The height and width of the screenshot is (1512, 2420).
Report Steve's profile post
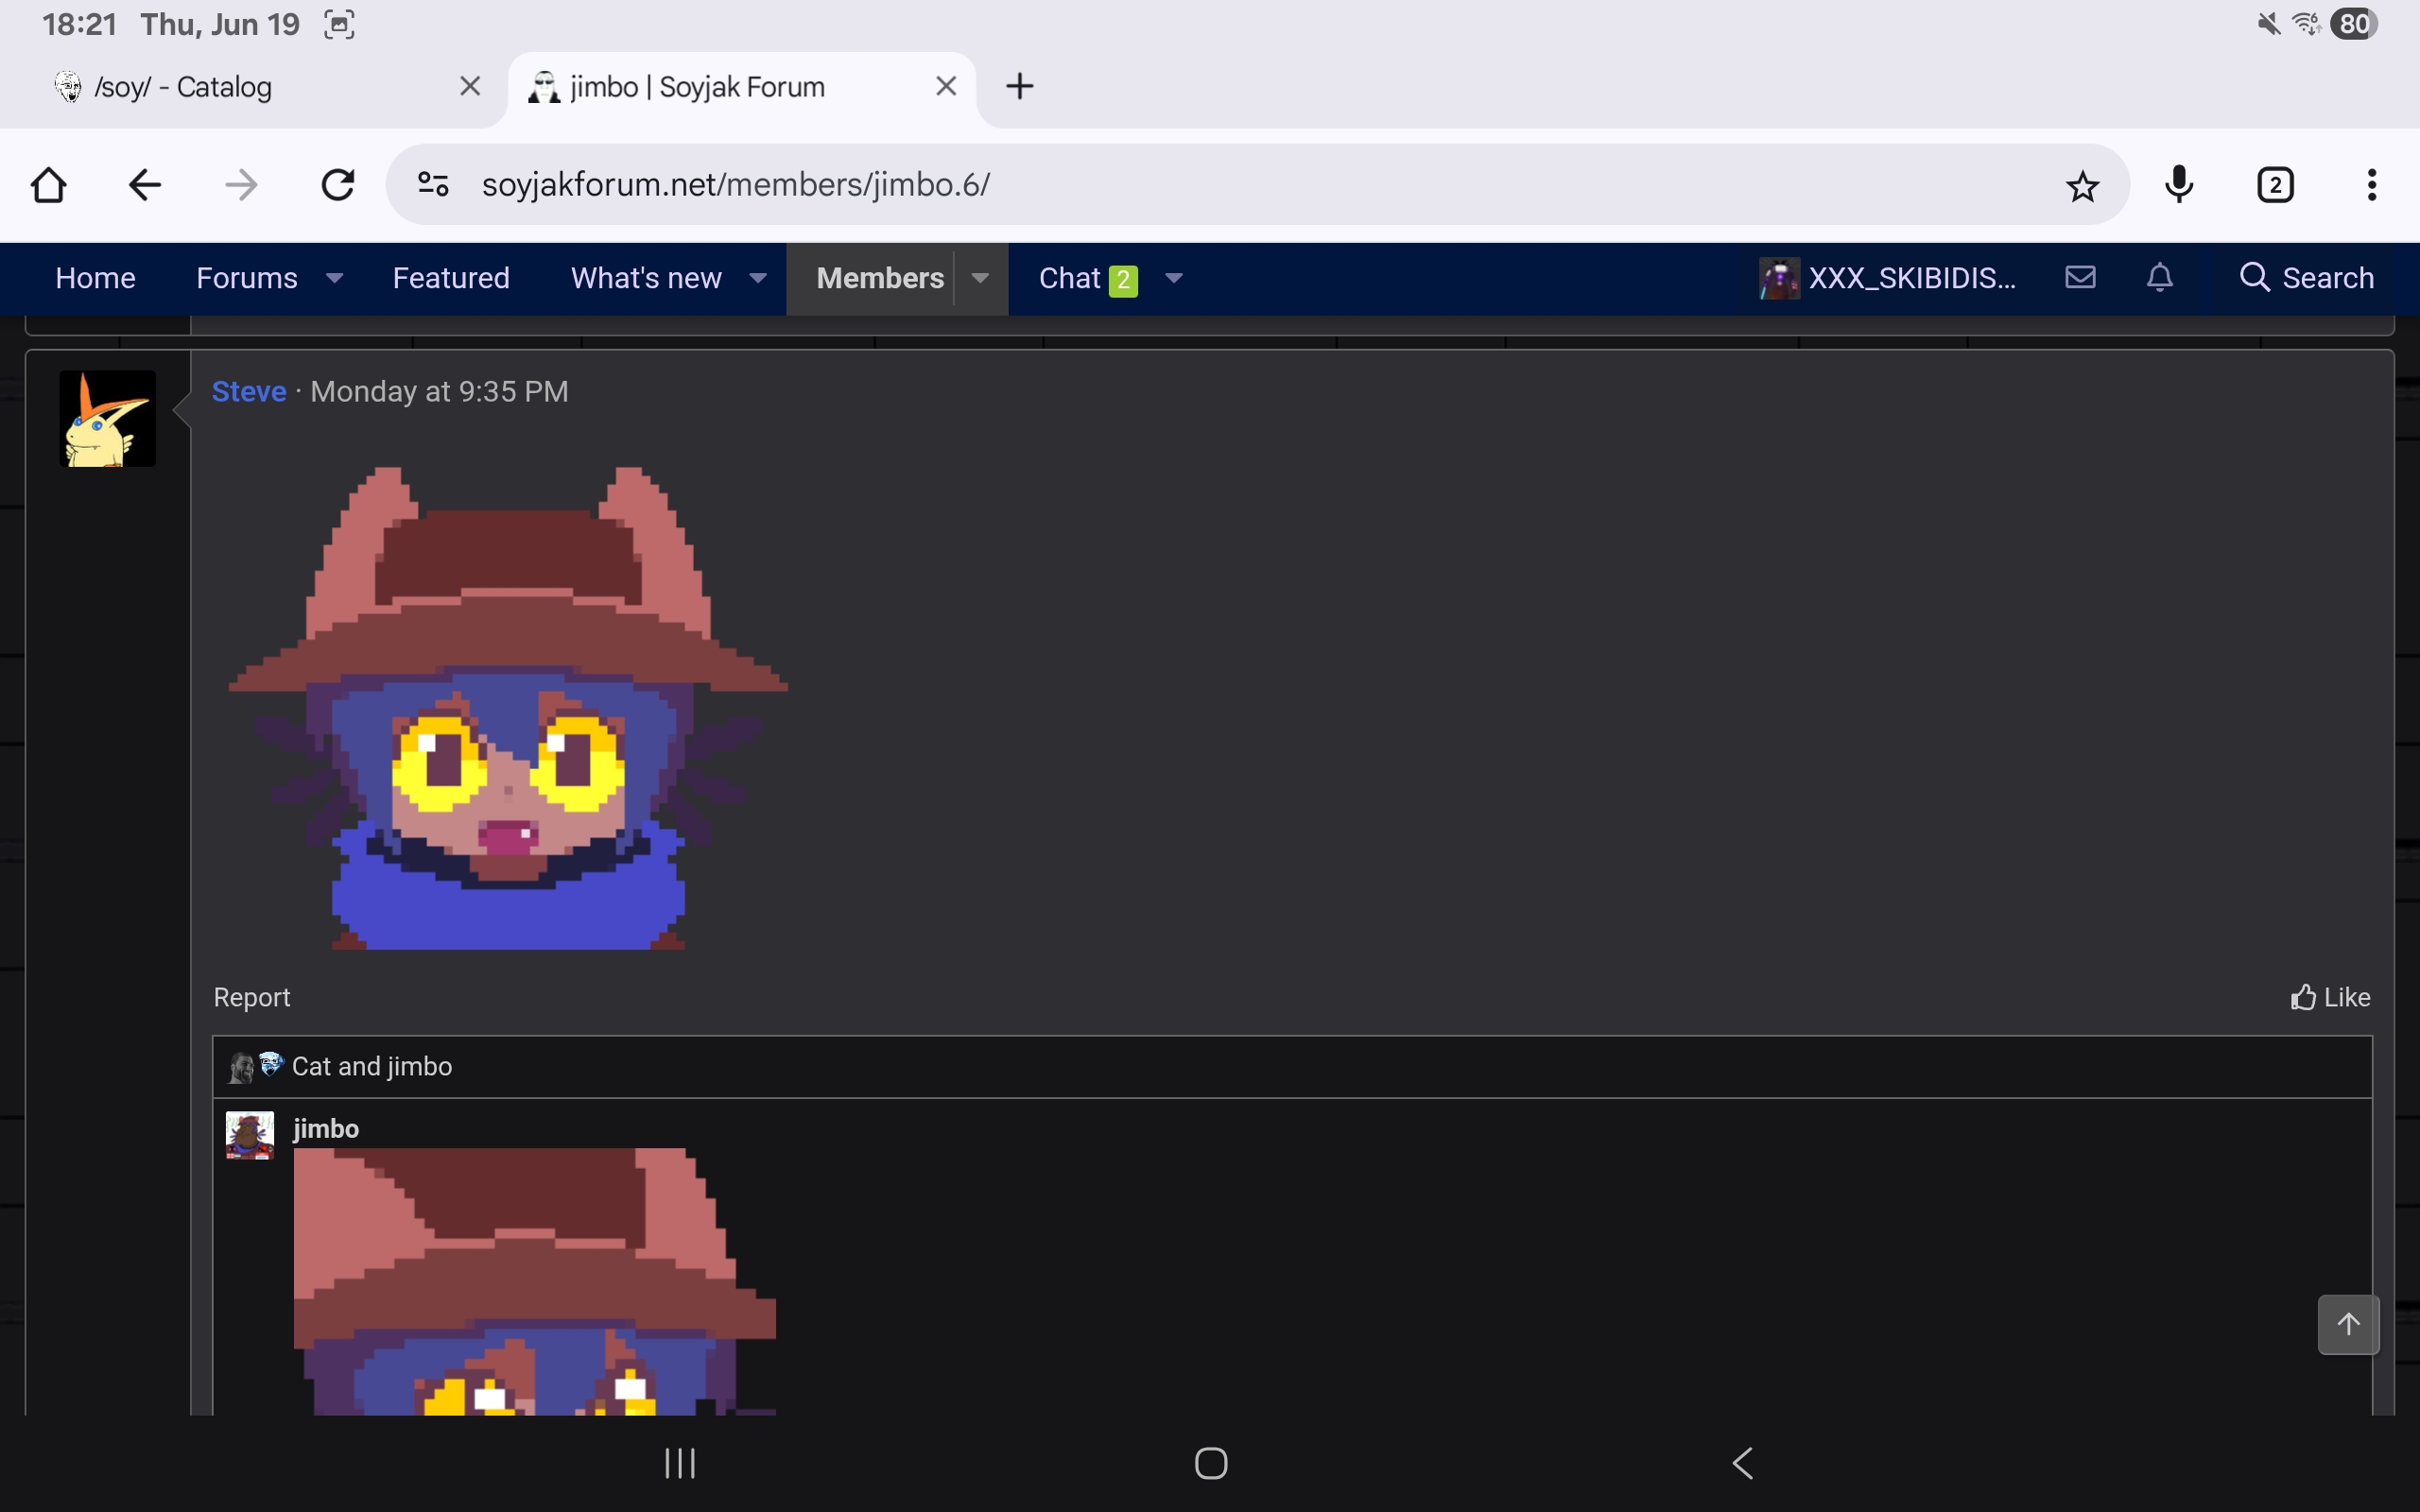252,997
